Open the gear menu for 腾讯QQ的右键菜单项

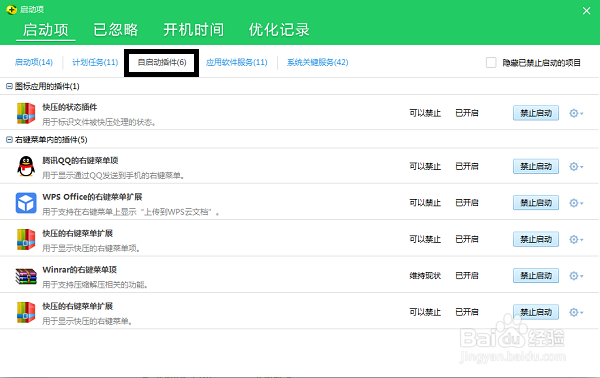[x=576, y=166]
